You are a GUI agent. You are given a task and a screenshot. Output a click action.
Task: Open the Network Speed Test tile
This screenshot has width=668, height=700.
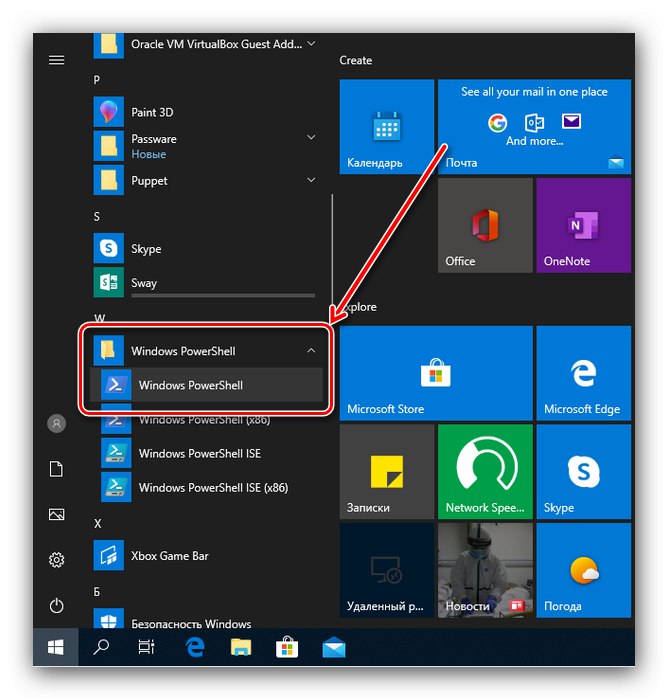click(x=485, y=472)
